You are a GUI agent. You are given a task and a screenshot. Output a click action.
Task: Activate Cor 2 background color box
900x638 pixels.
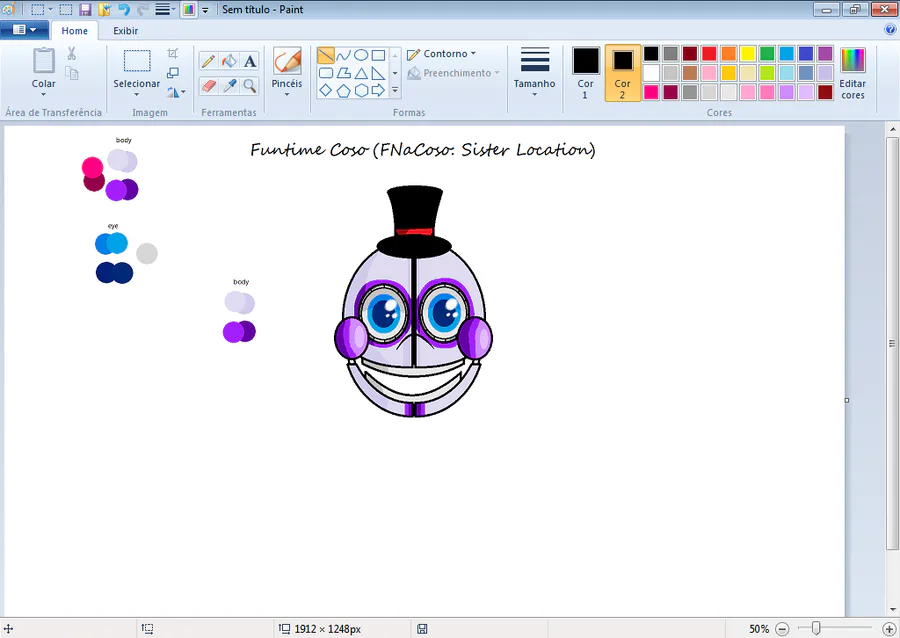coord(623,73)
